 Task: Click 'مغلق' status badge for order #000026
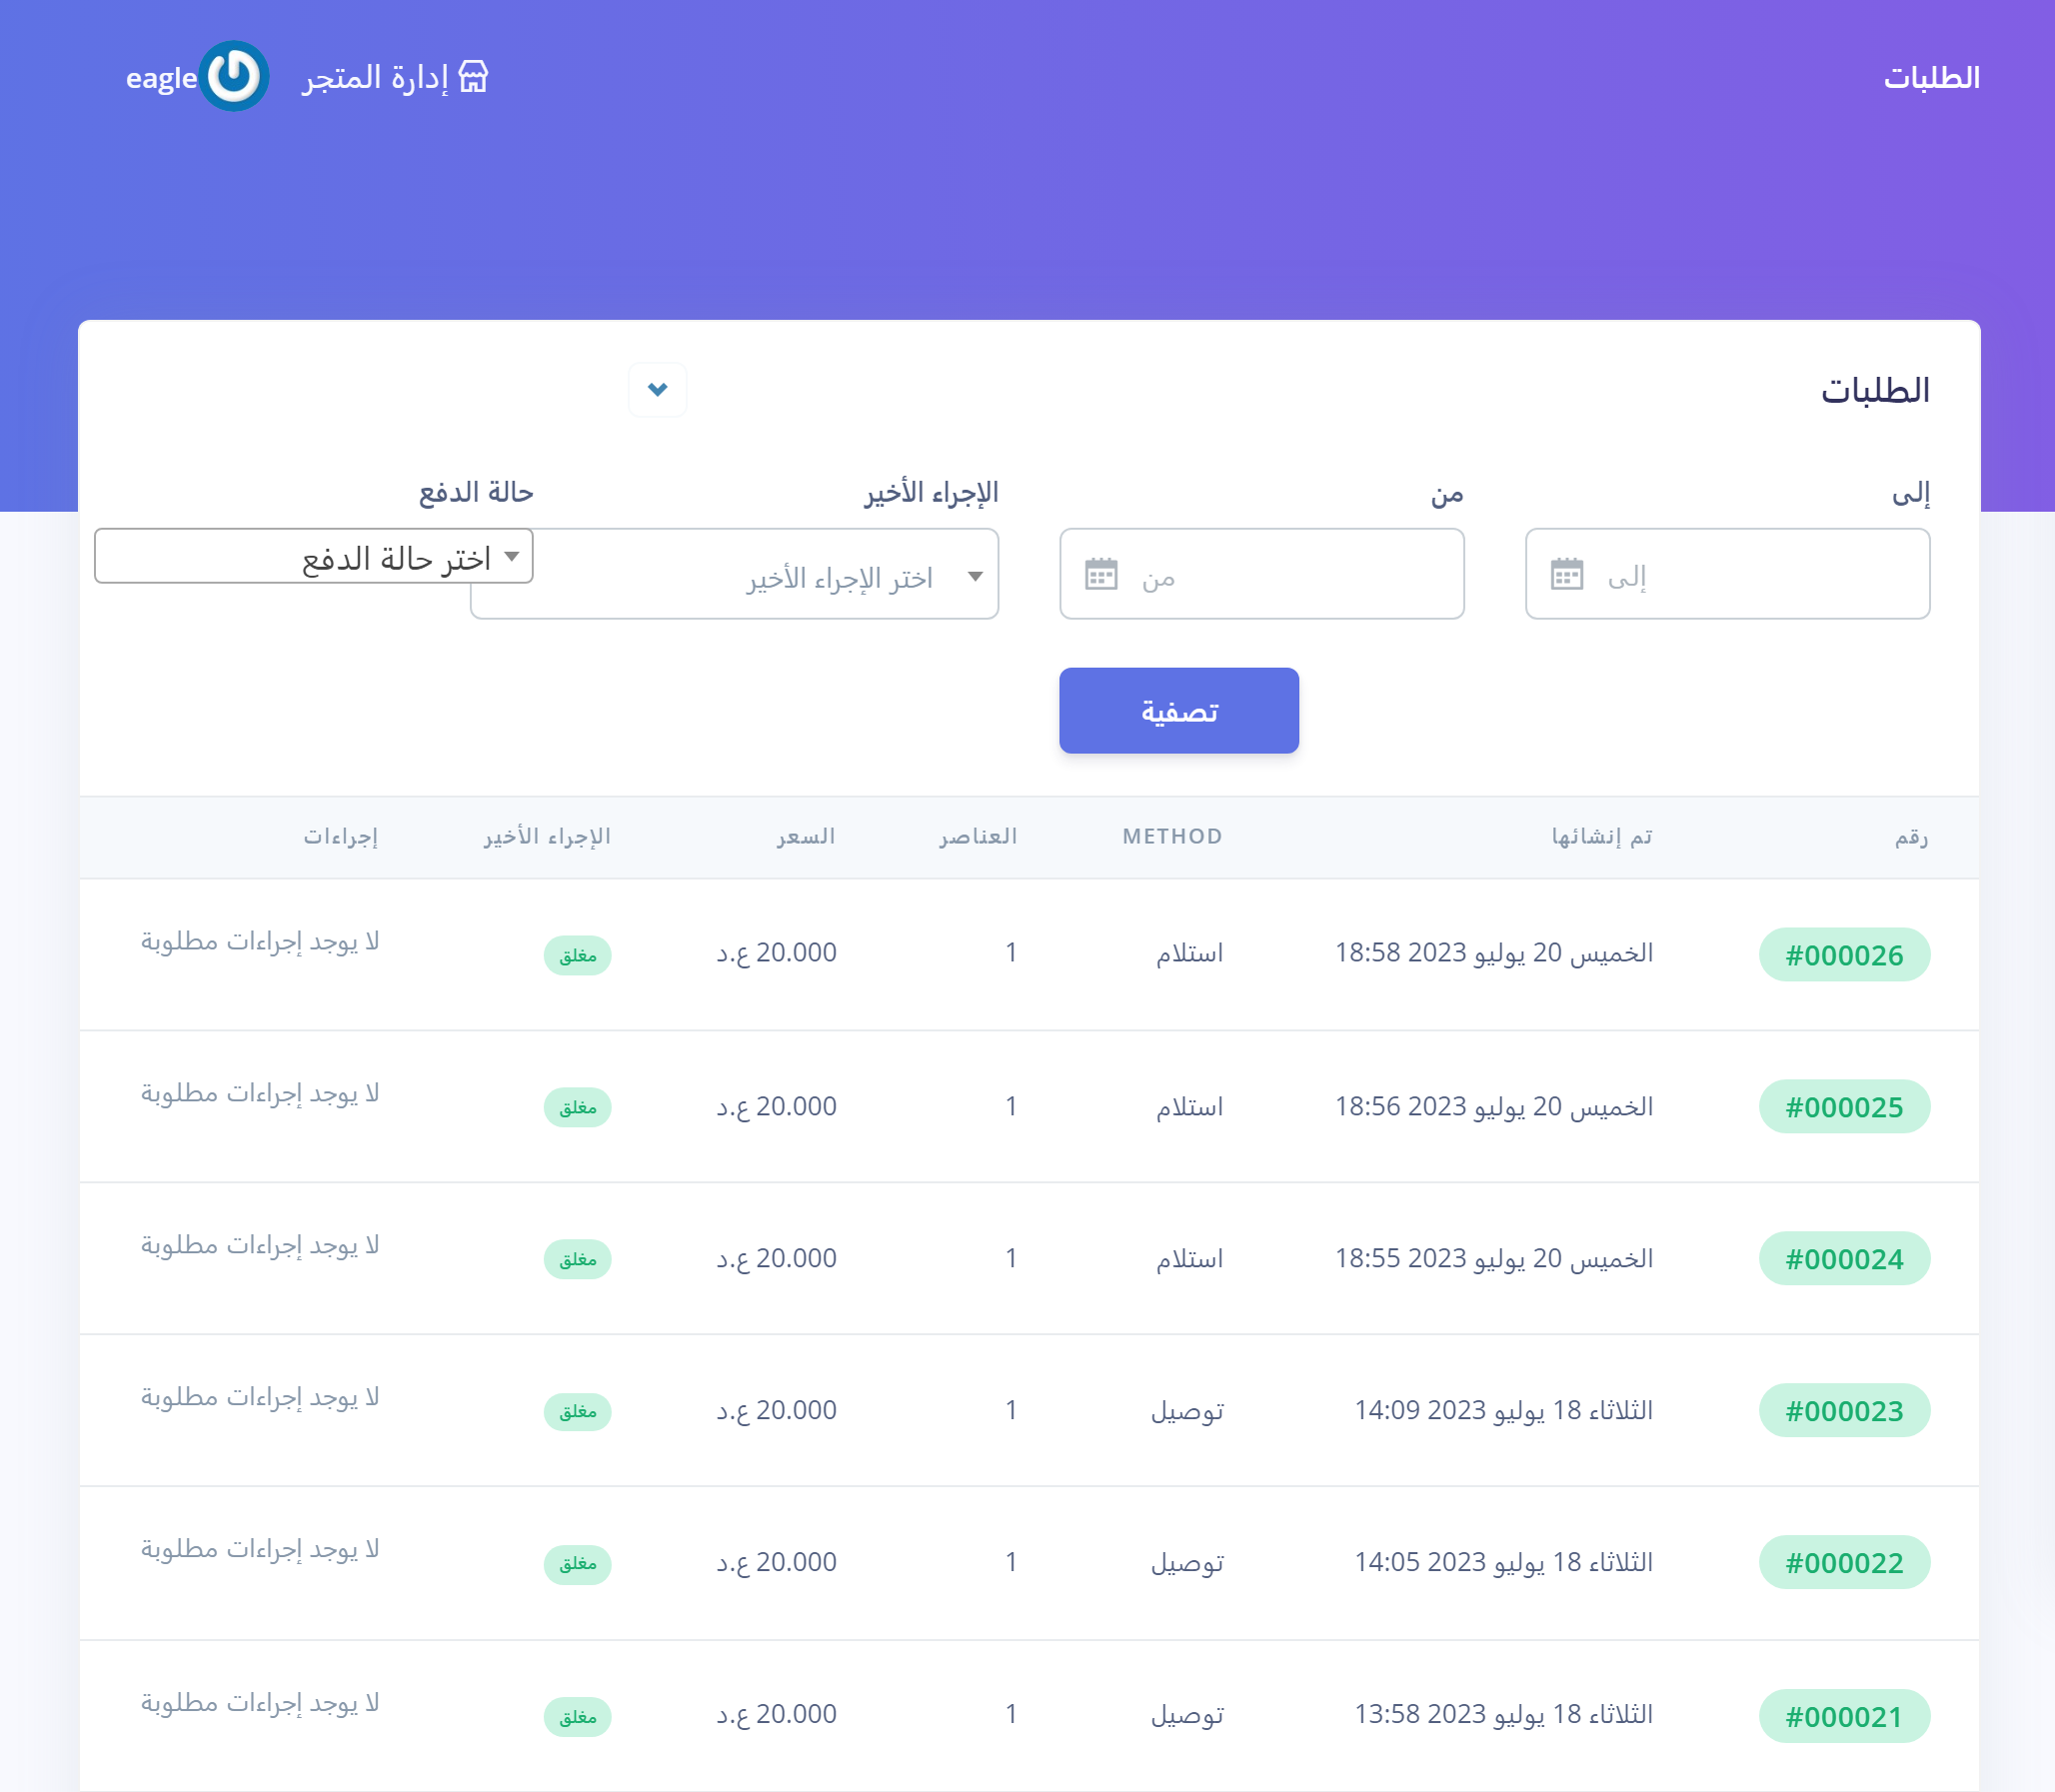577,955
